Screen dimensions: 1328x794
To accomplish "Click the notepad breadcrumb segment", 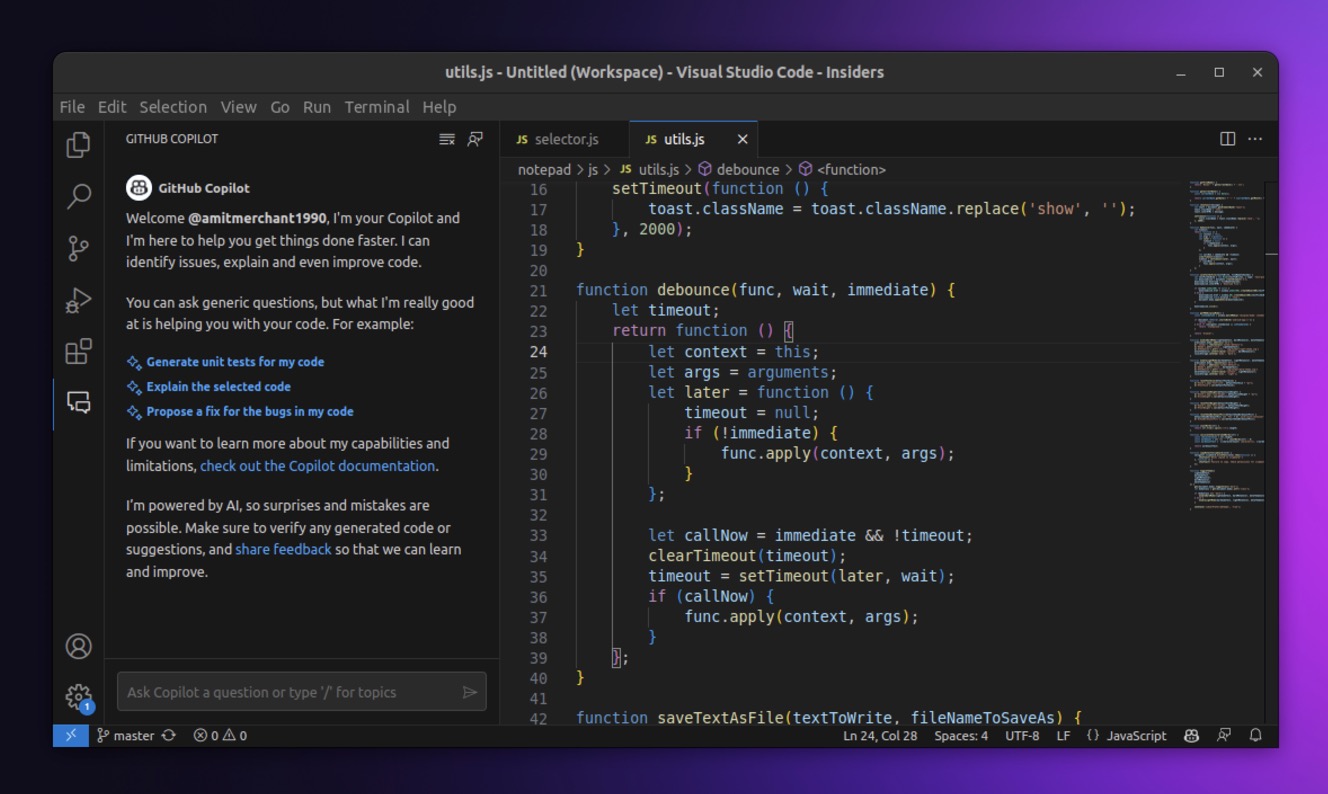I will [x=544, y=170].
